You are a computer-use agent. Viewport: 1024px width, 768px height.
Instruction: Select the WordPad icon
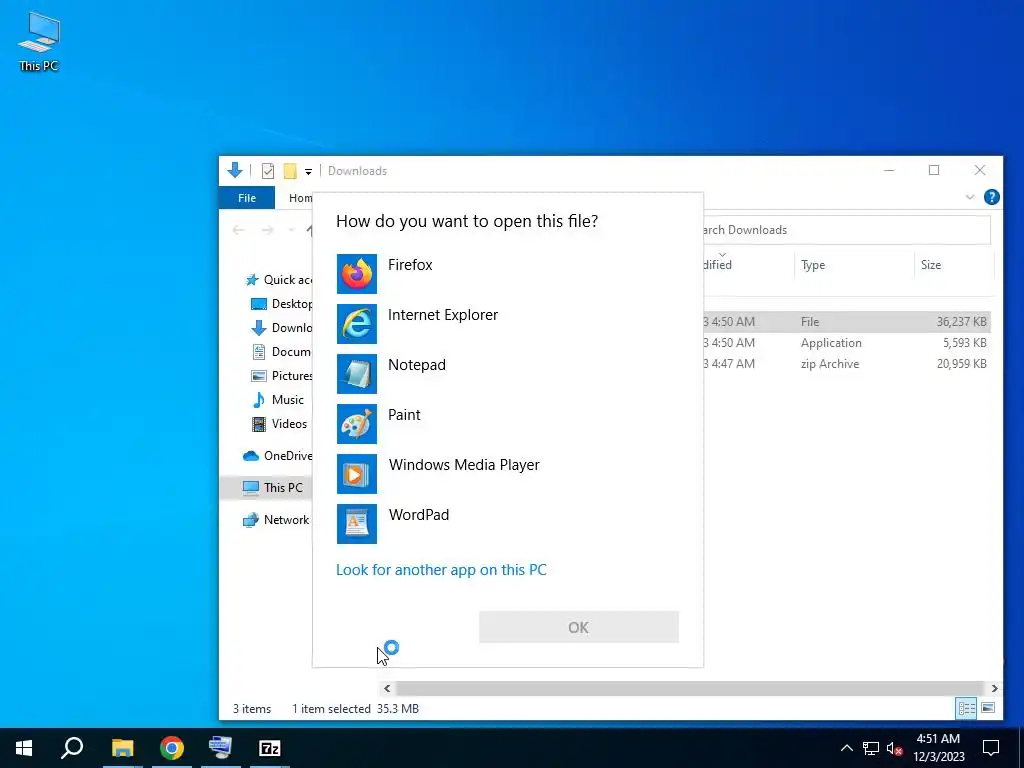coord(357,524)
